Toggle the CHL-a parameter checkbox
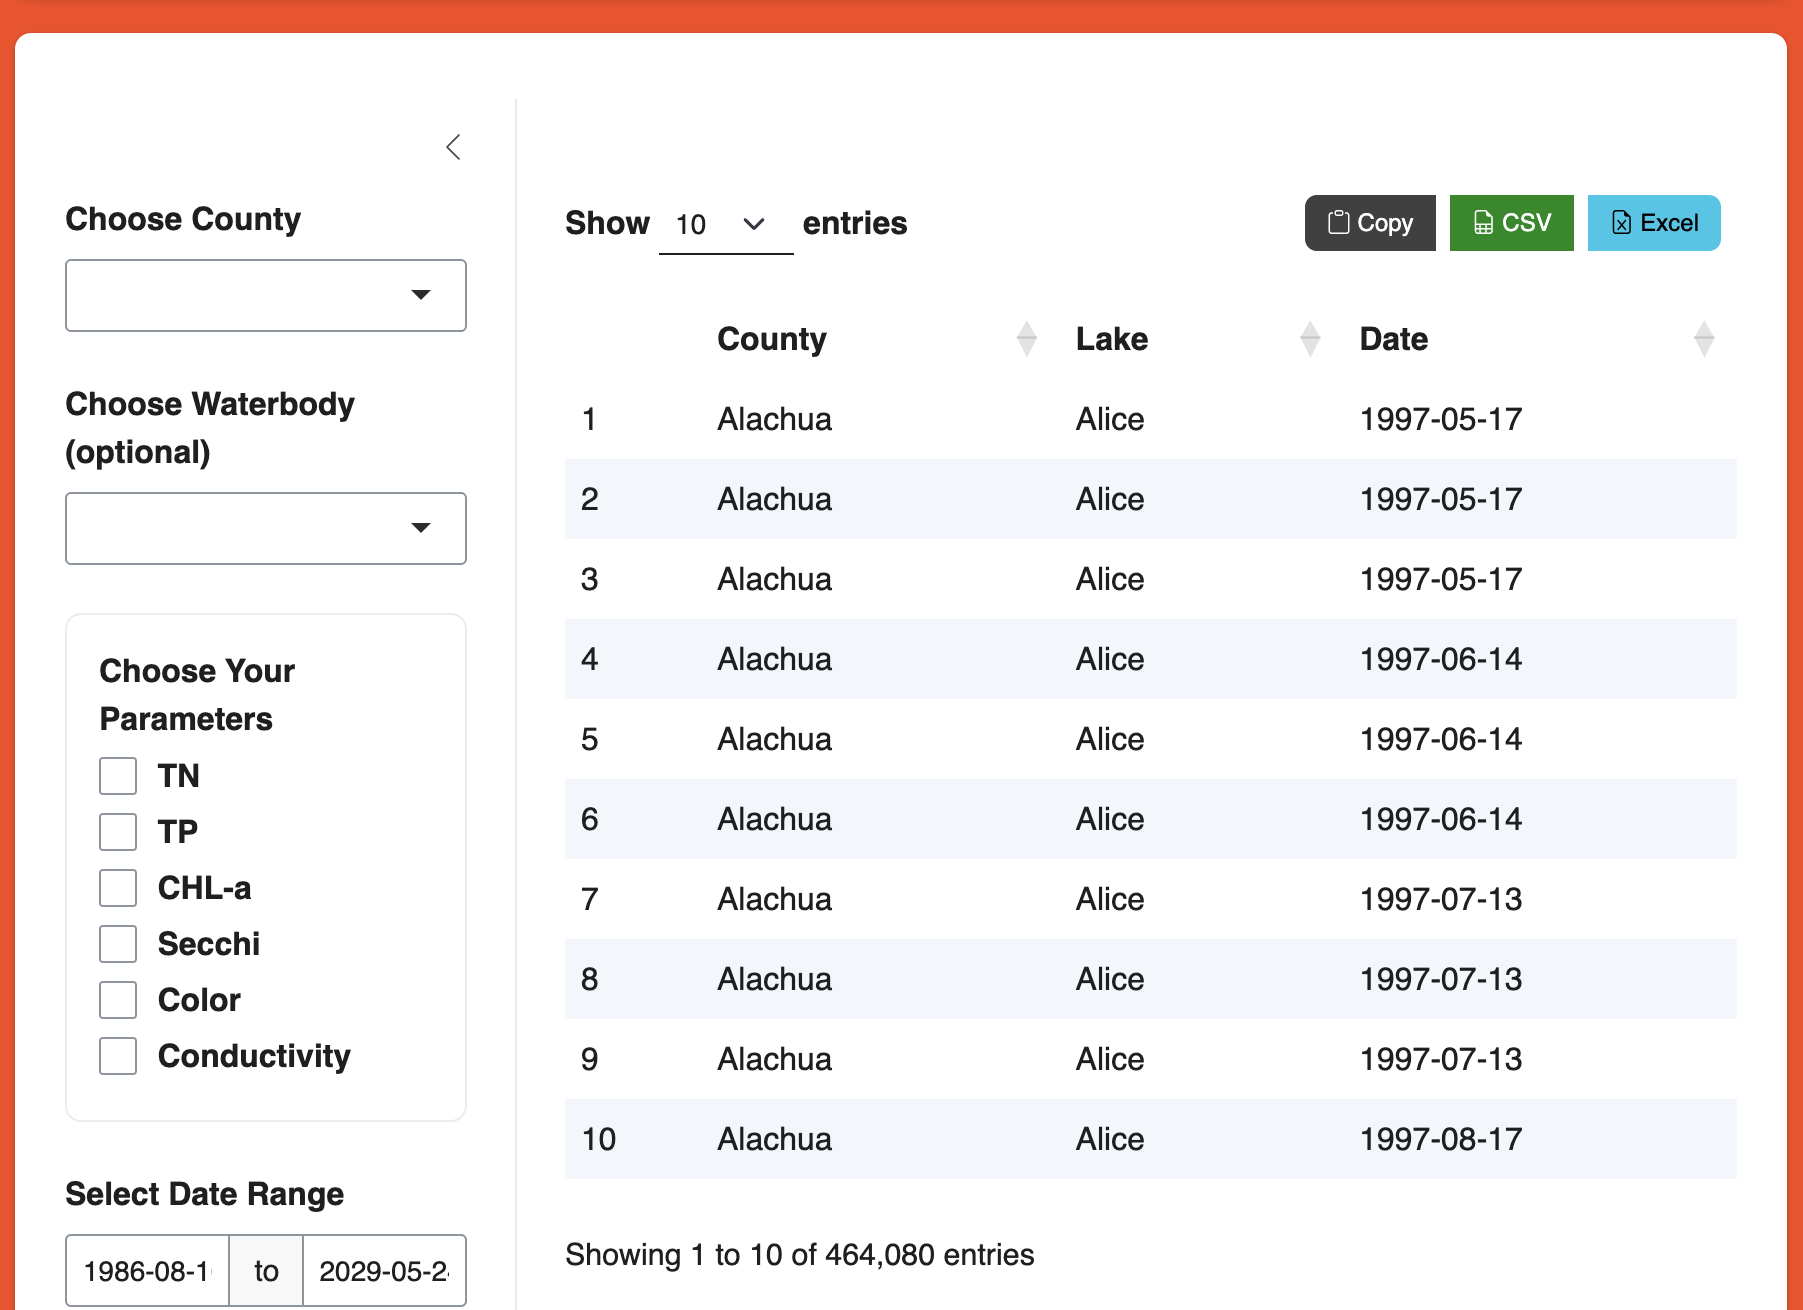Image resolution: width=1803 pixels, height=1310 pixels. [x=118, y=888]
